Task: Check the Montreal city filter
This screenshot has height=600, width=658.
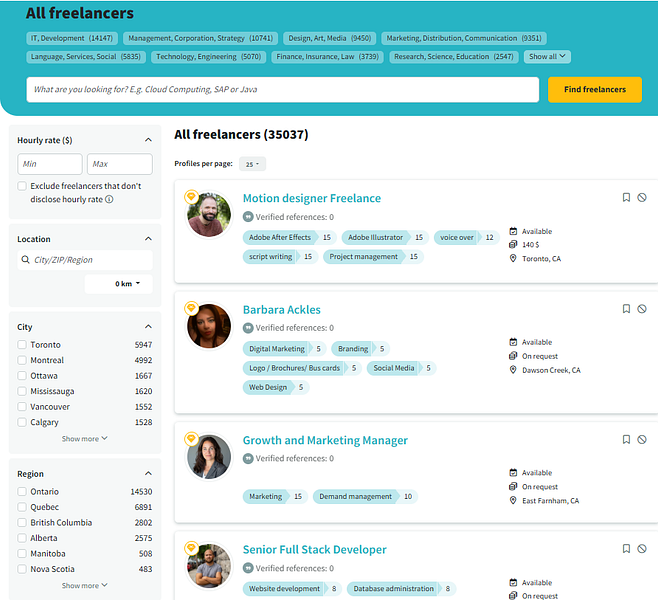Action: coord(22,360)
